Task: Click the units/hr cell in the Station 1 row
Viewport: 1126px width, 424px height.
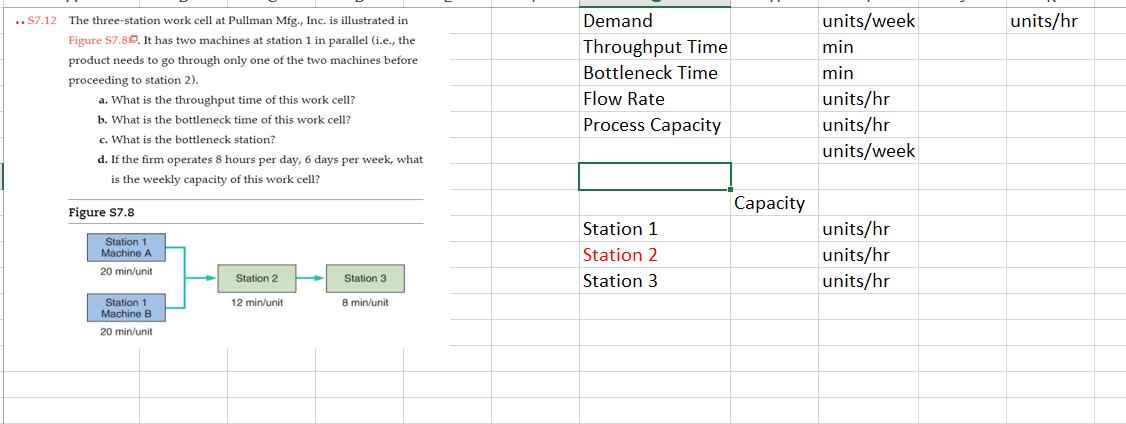Action: 868,229
